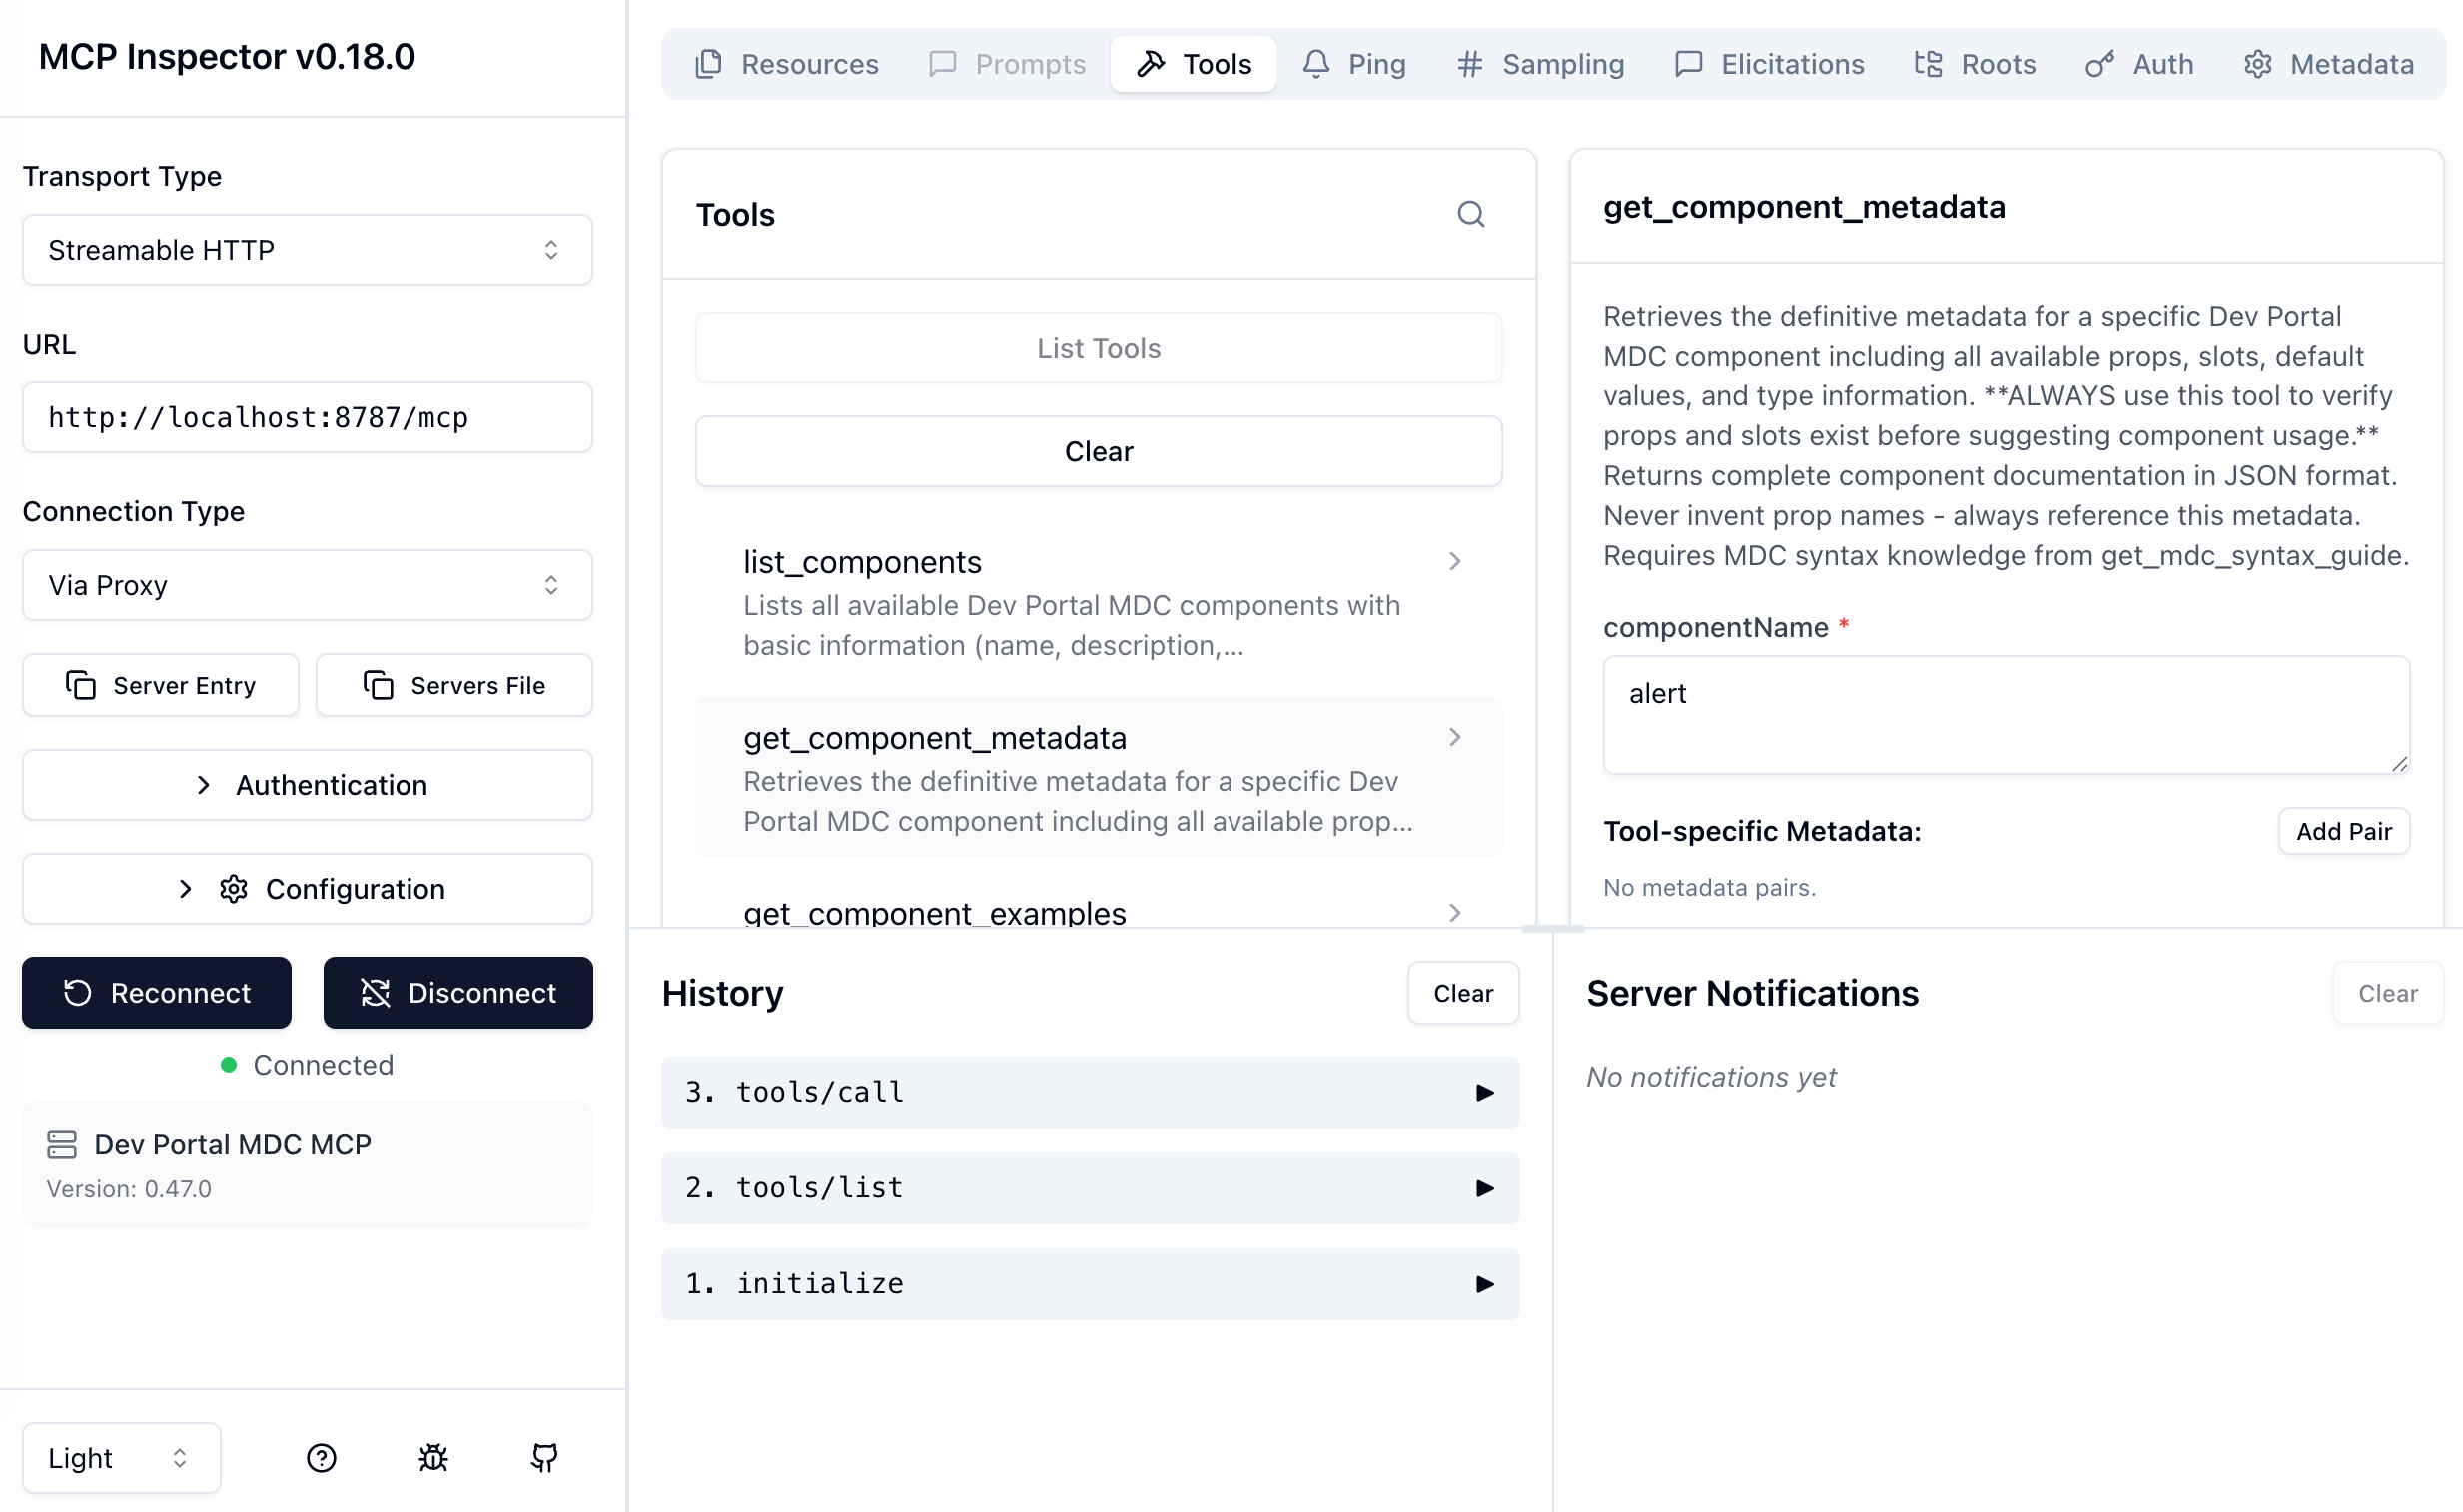Image resolution: width=2463 pixels, height=1512 pixels.
Task: Switch to the Elicitations tab
Action: pyautogui.click(x=1769, y=63)
